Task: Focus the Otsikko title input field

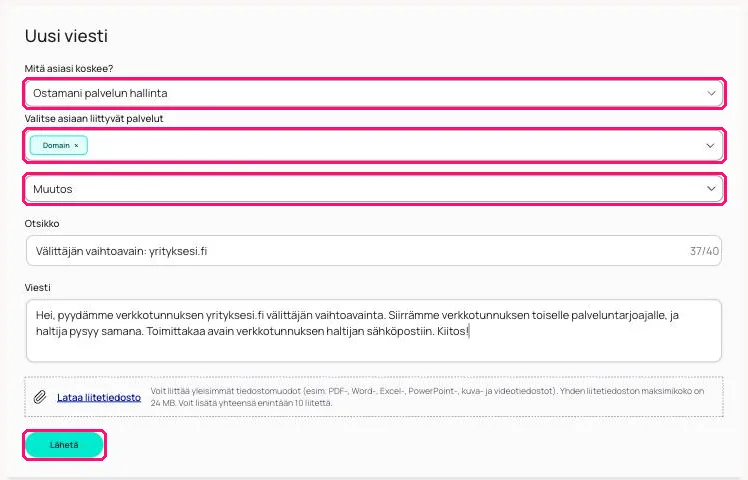Action: [374, 250]
